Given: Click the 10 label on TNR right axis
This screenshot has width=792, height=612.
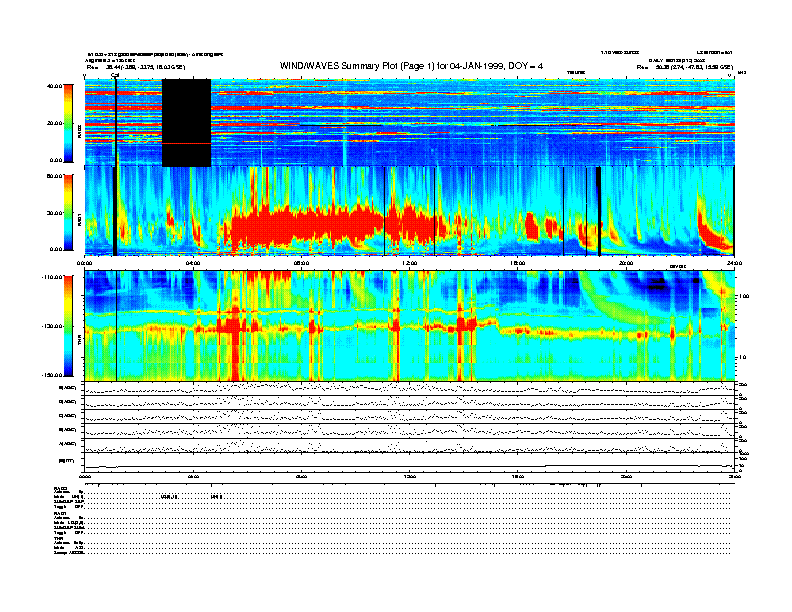Looking at the screenshot, I should coord(743,358).
